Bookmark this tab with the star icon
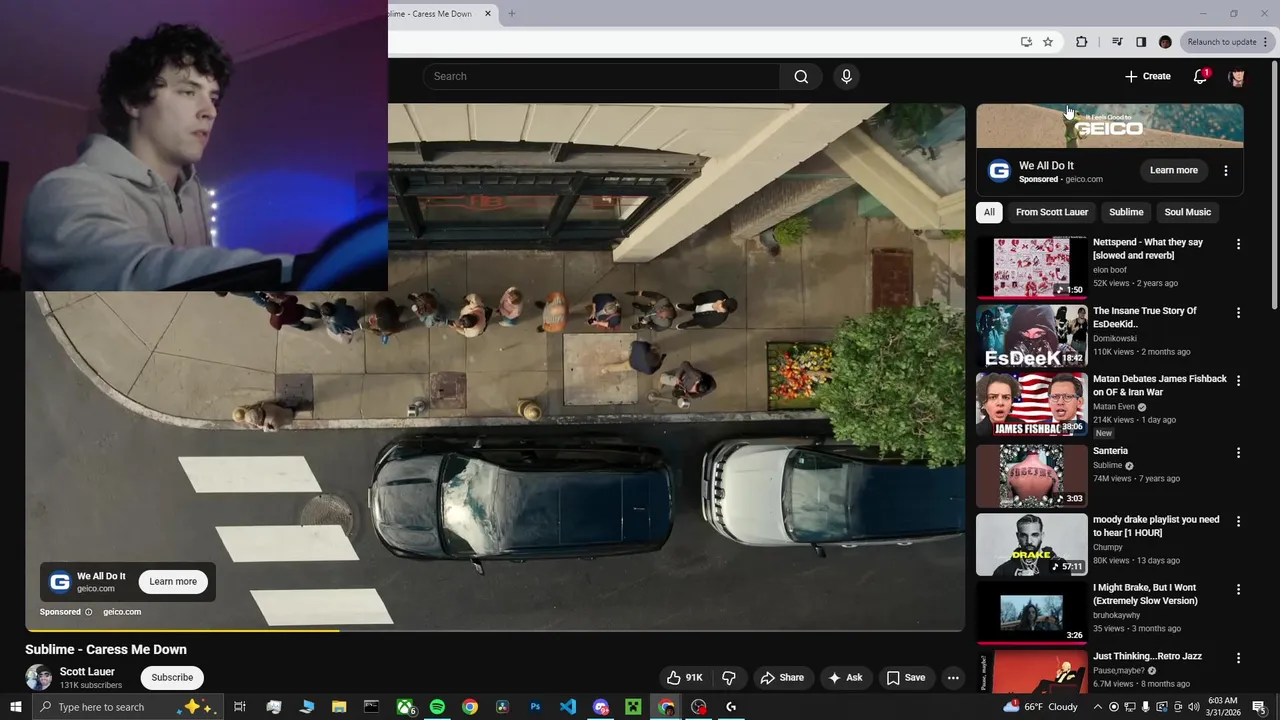1280x720 pixels. tap(1048, 42)
